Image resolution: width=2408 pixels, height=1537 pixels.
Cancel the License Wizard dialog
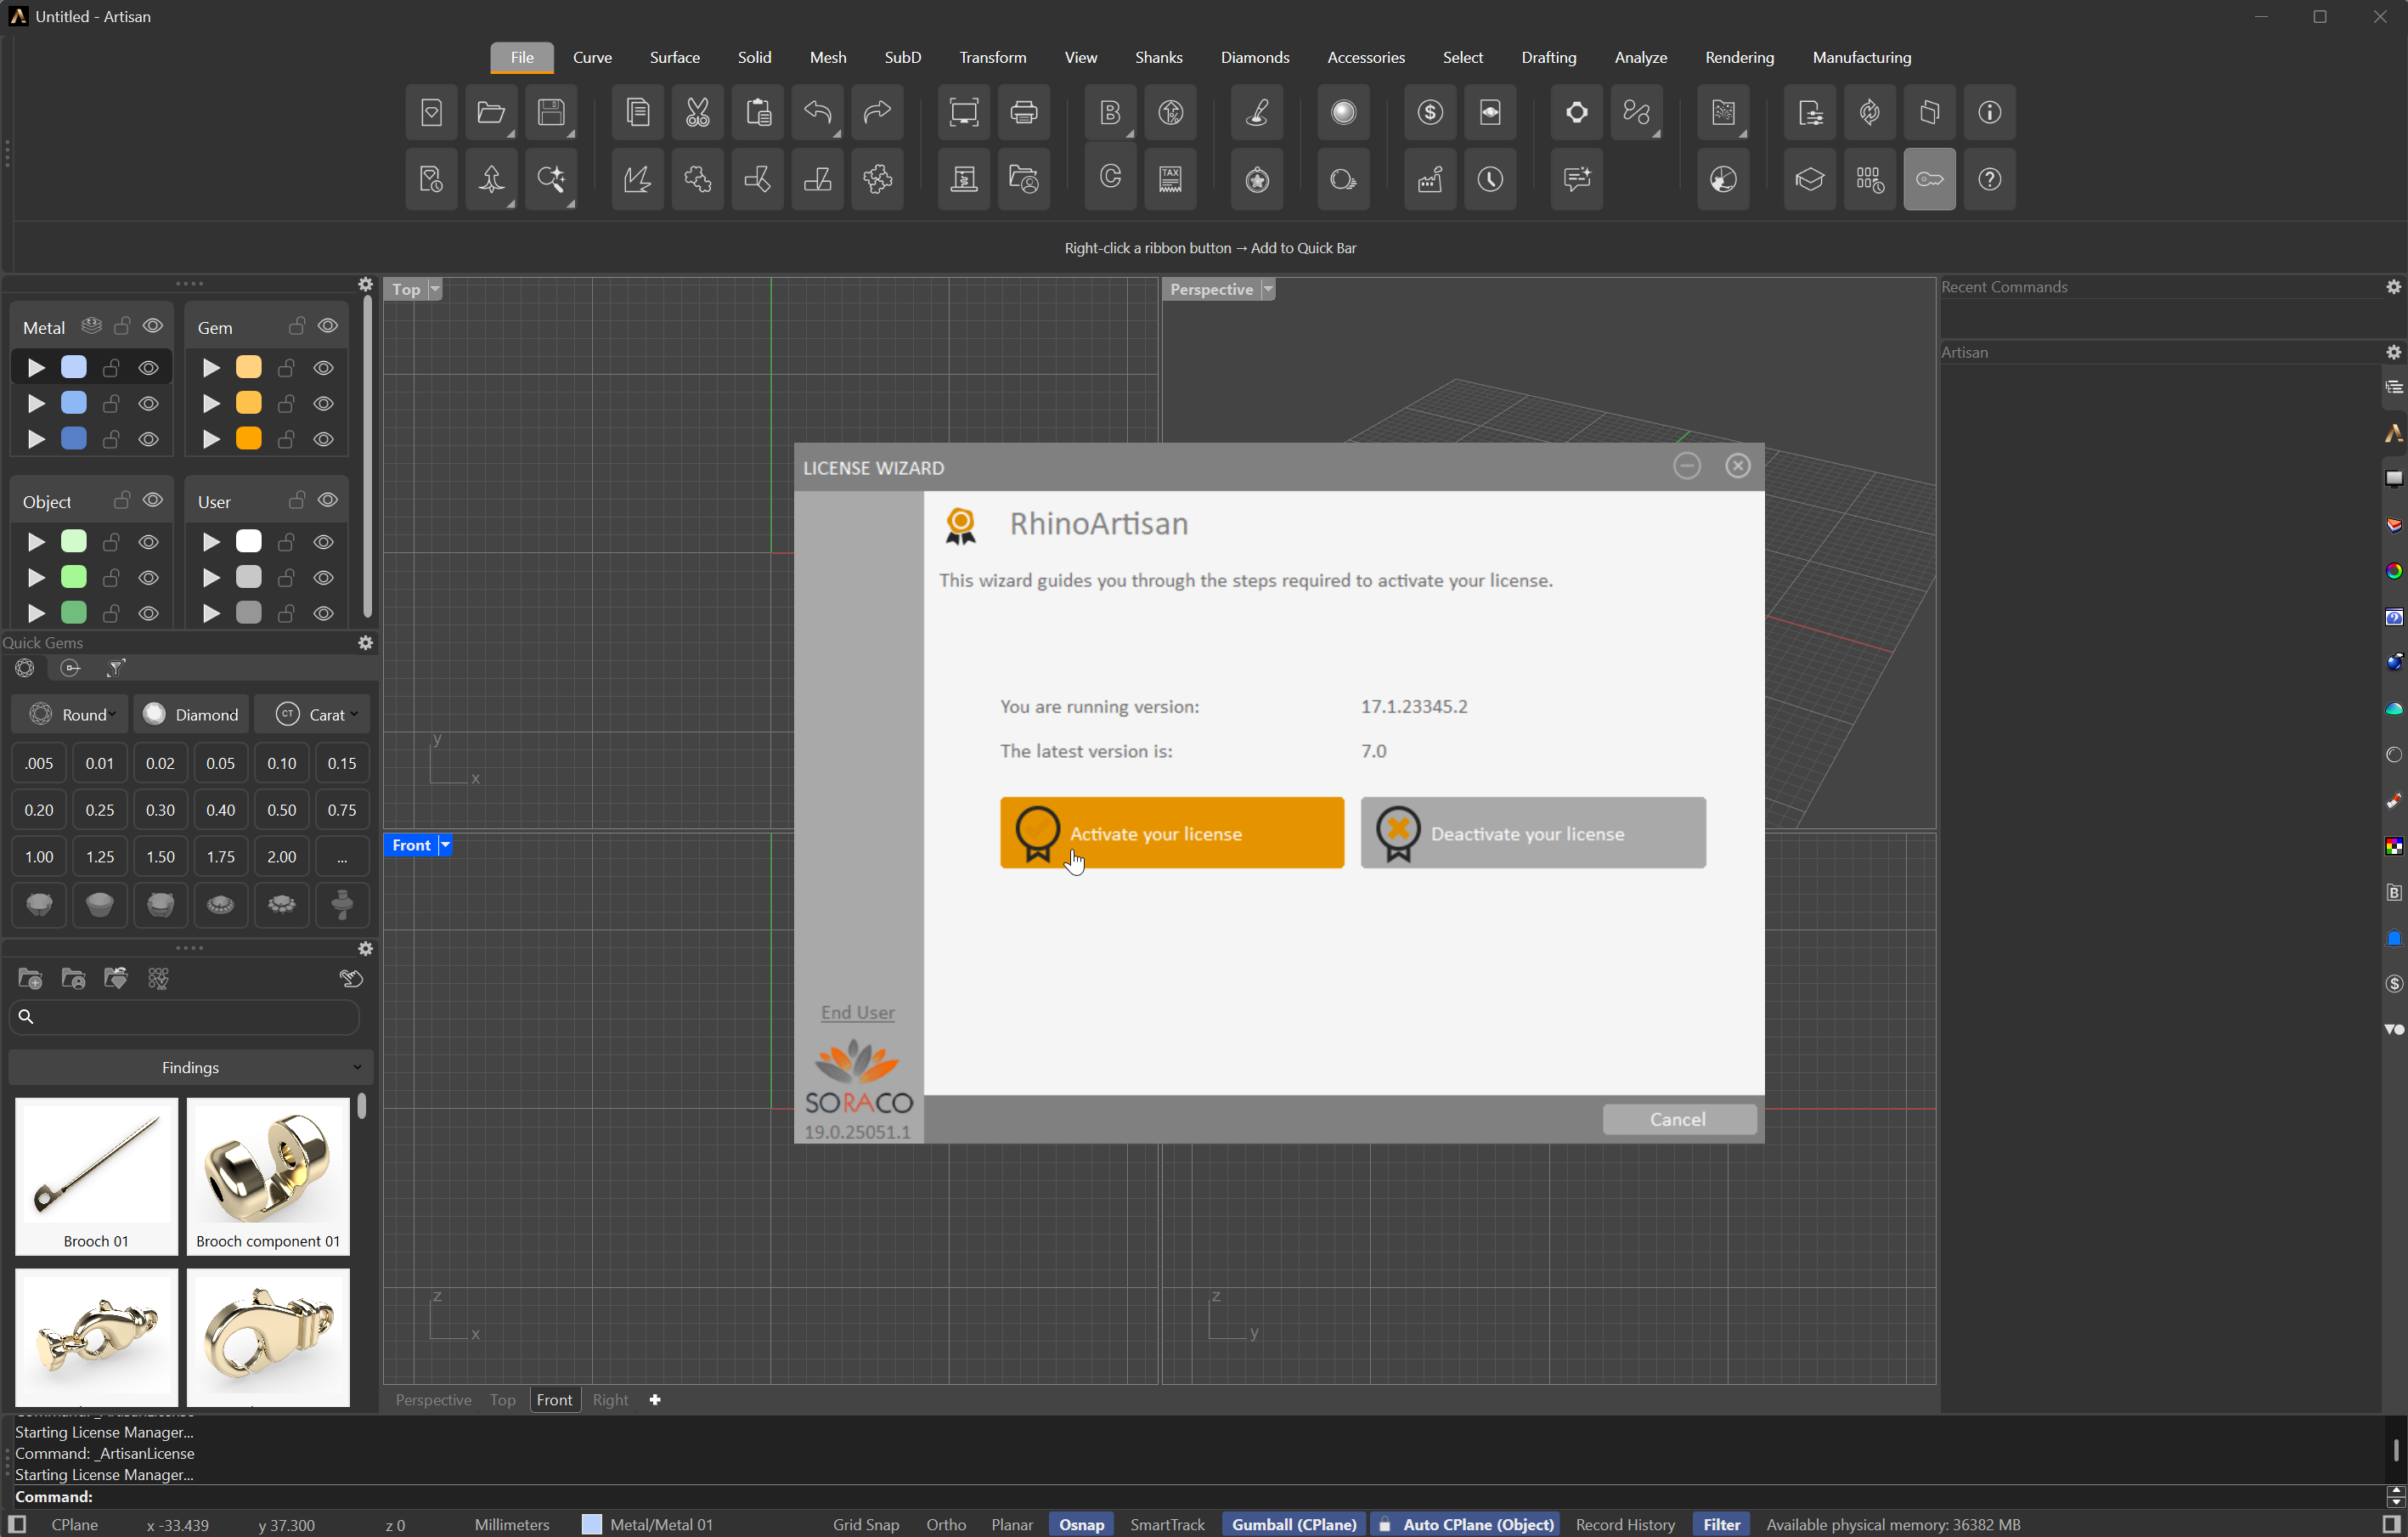1679,1119
